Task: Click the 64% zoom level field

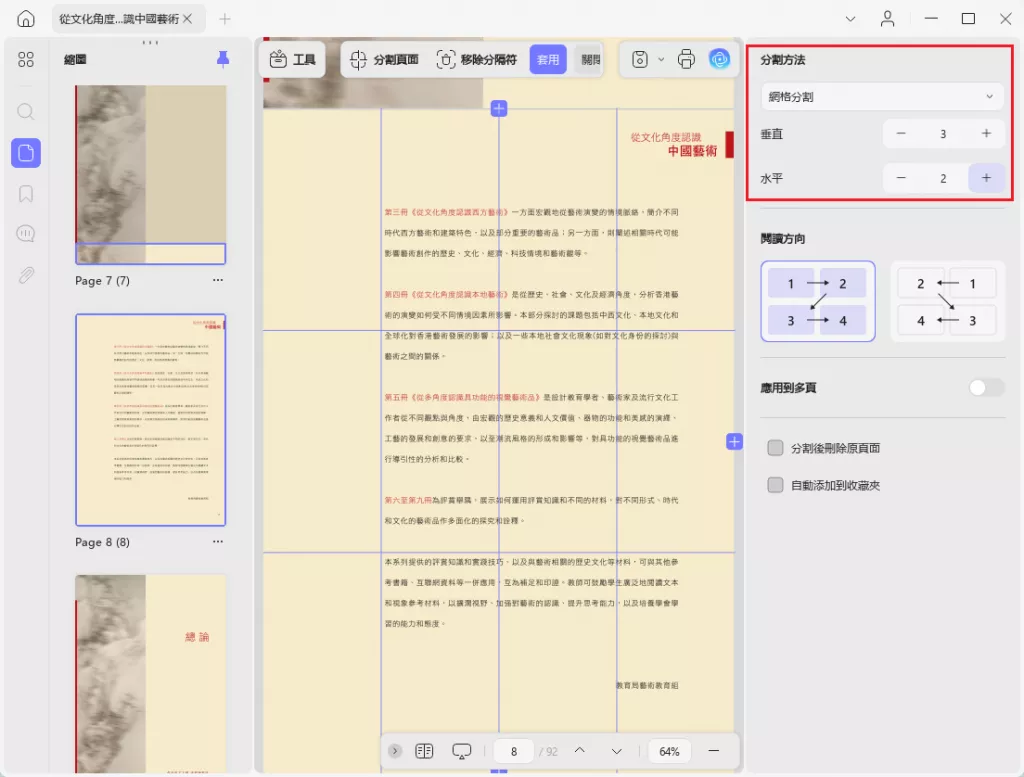Action: pos(669,752)
